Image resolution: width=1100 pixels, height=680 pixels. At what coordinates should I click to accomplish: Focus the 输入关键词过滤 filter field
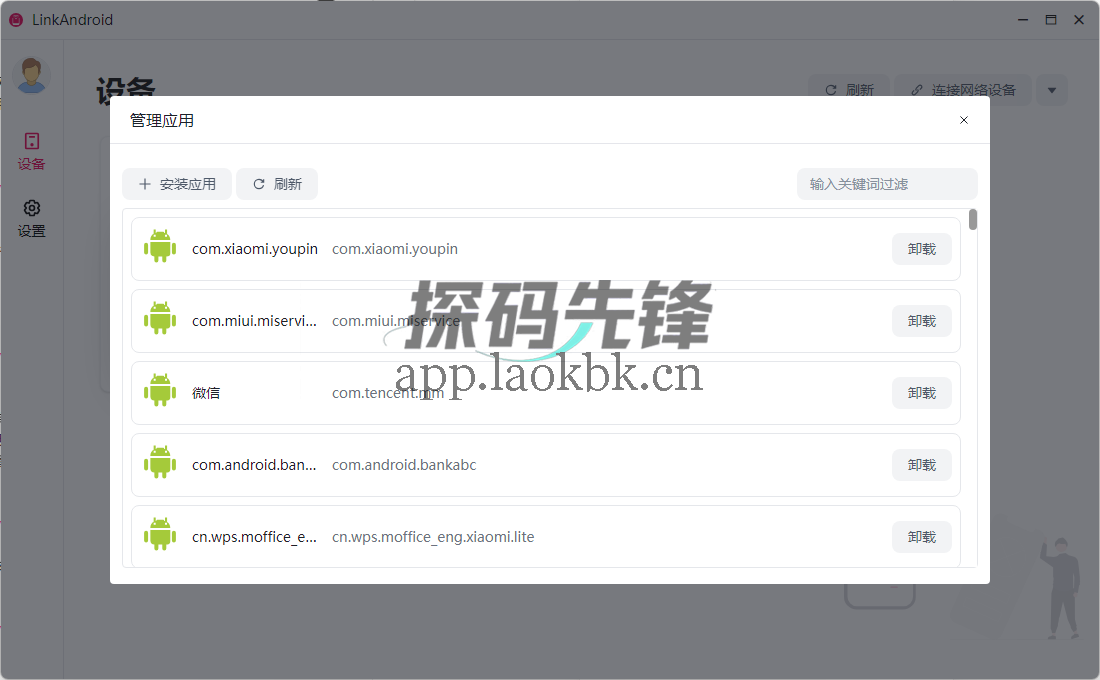pyautogui.click(x=887, y=184)
